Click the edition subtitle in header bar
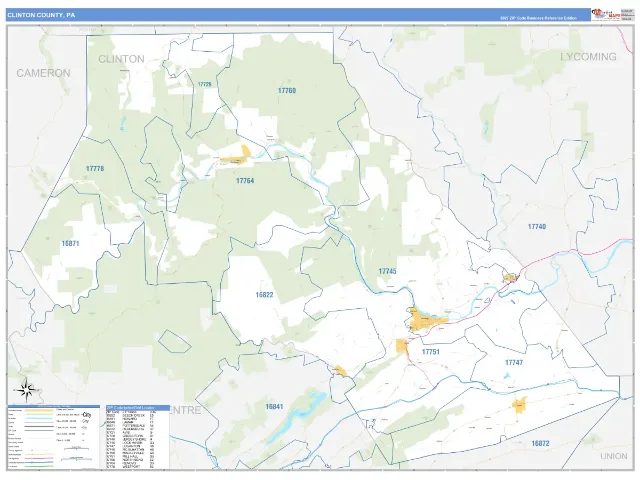 click(x=538, y=18)
